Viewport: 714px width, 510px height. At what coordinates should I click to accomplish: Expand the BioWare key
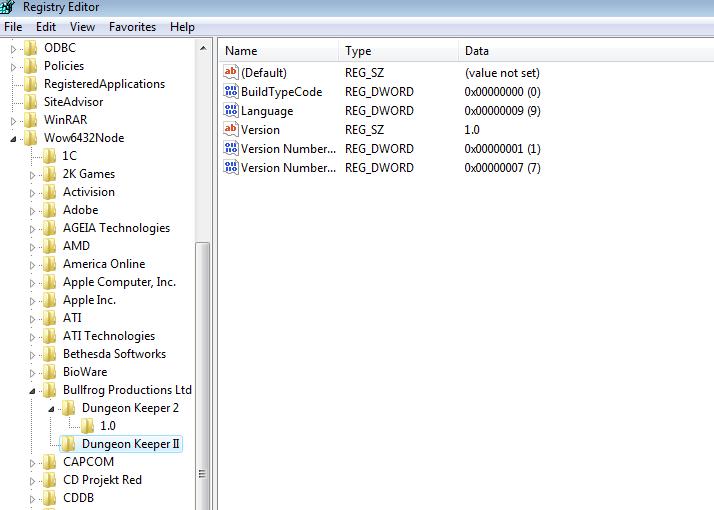click(x=32, y=373)
